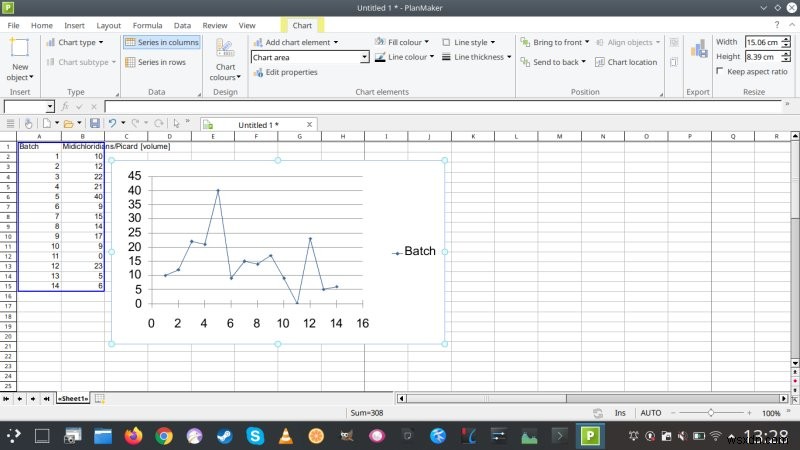Click the Open folder icon

[x=68, y=123]
